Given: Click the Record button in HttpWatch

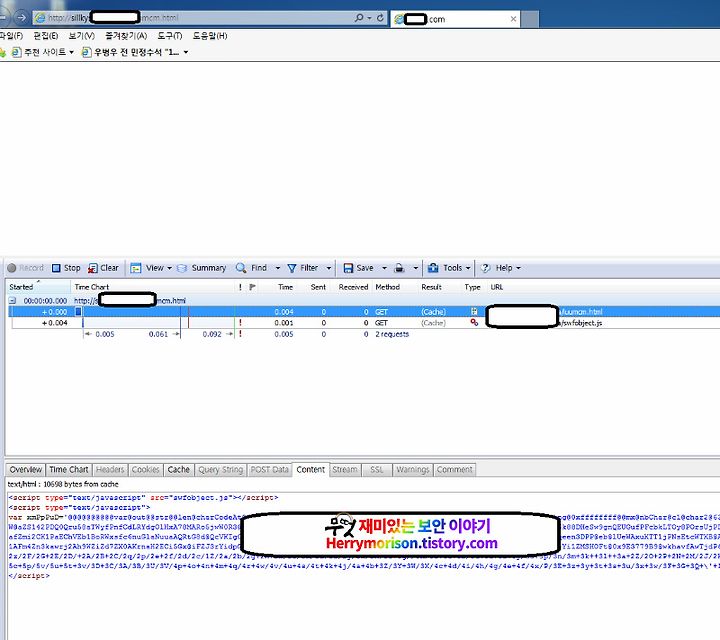Looking at the screenshot, I should tap(25, 268).
